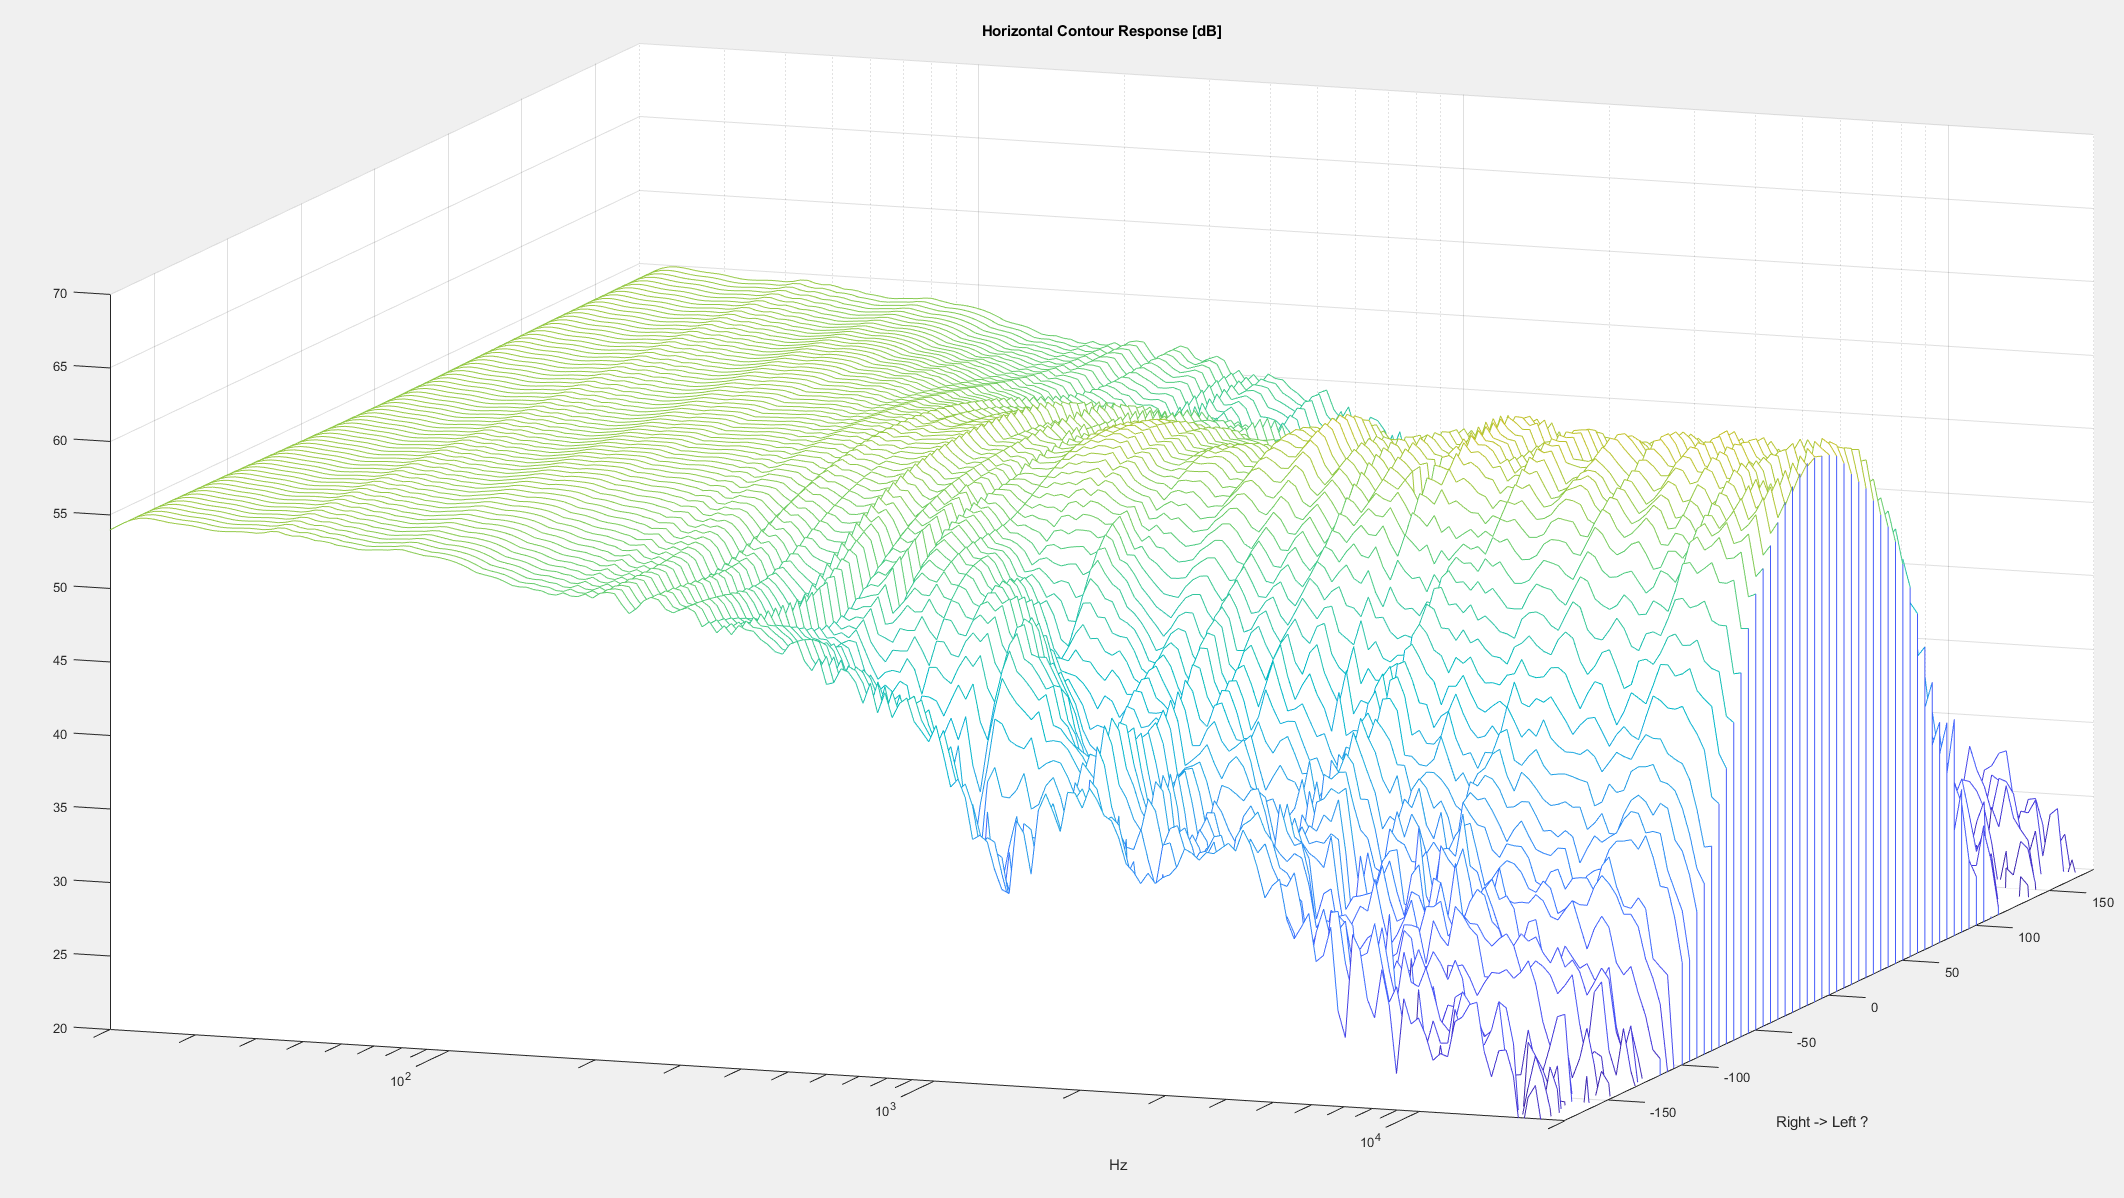Viewport: 2124px width, 1198px height.
Task: Click the -50 degree angle tick label
Action: 1805,1042
